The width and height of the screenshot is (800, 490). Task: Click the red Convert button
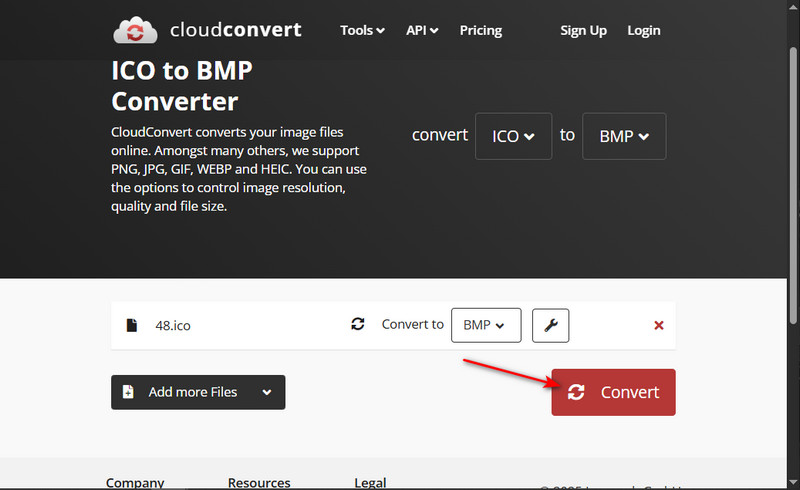point(613,392)
